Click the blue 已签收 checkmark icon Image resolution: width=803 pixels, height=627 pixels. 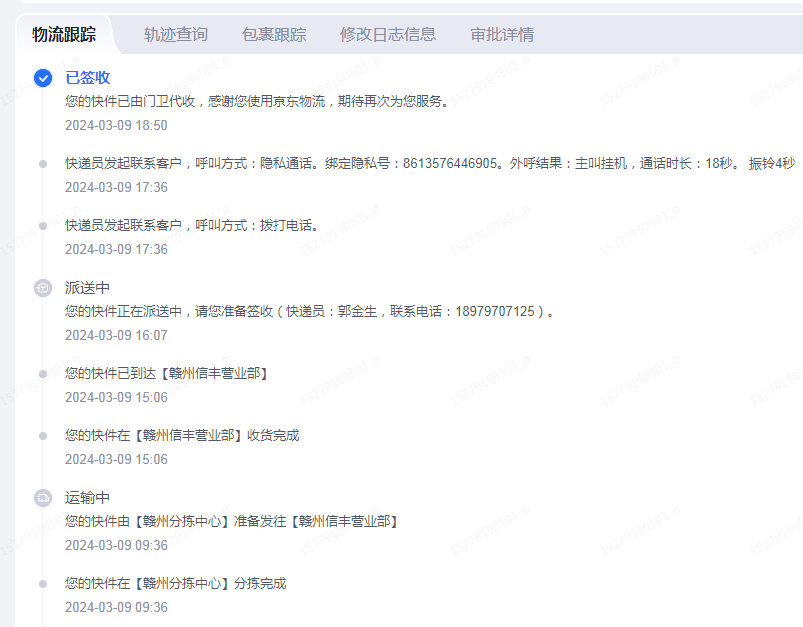click(43, 78)
